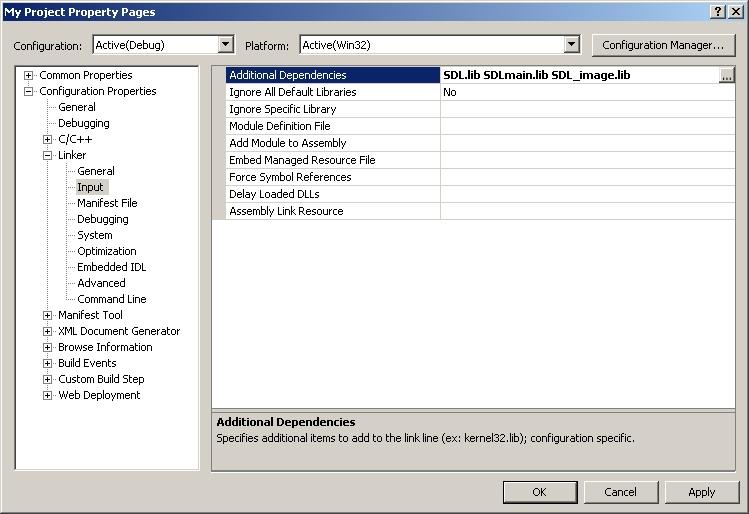Open the Debugging page under Linker
This screenshot has width=749, height=514.
(103, 219)
